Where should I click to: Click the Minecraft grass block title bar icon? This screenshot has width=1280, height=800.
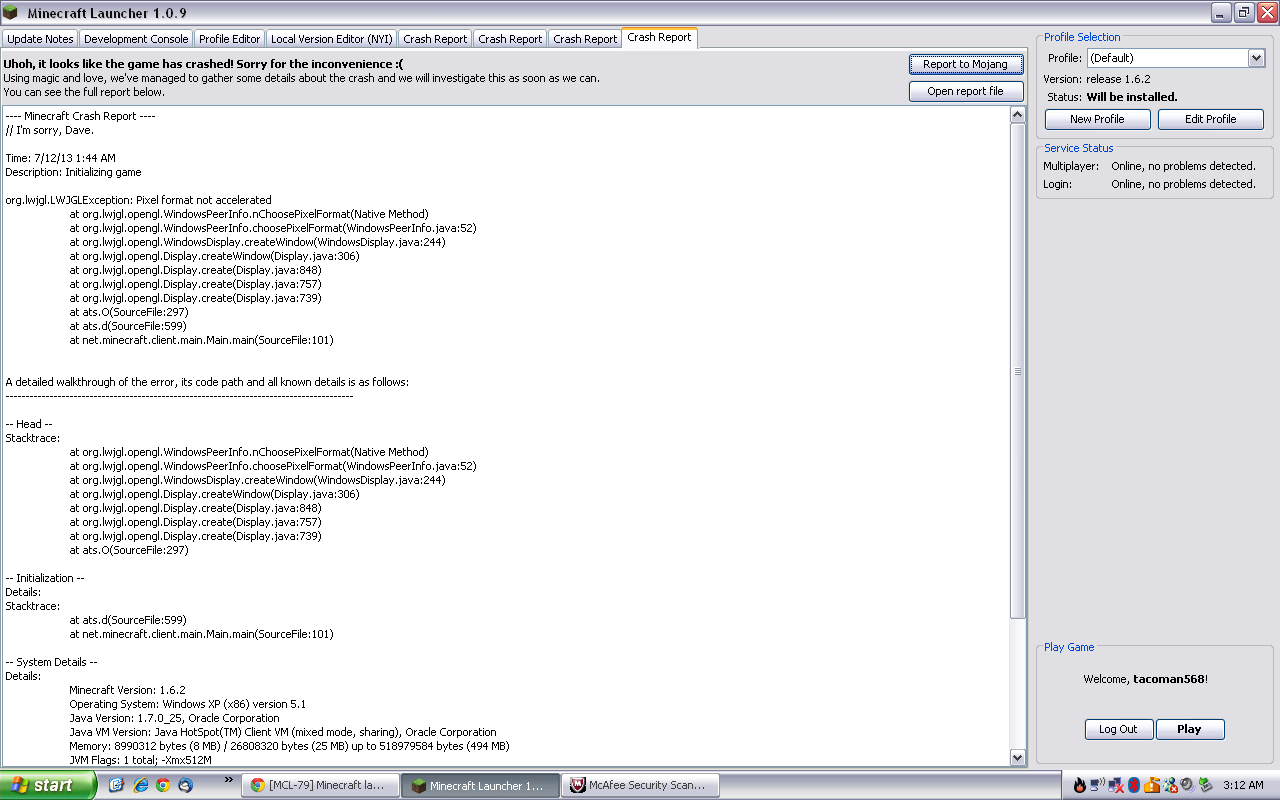(x=10, y=13)
